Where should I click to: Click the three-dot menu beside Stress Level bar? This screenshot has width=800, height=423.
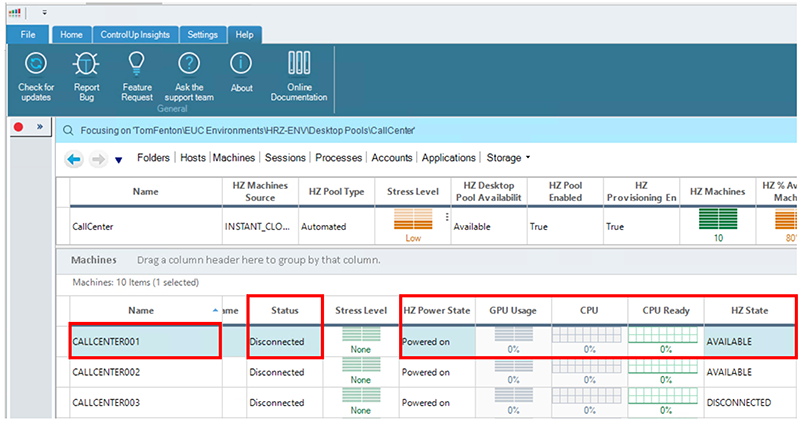coord(447,217)
